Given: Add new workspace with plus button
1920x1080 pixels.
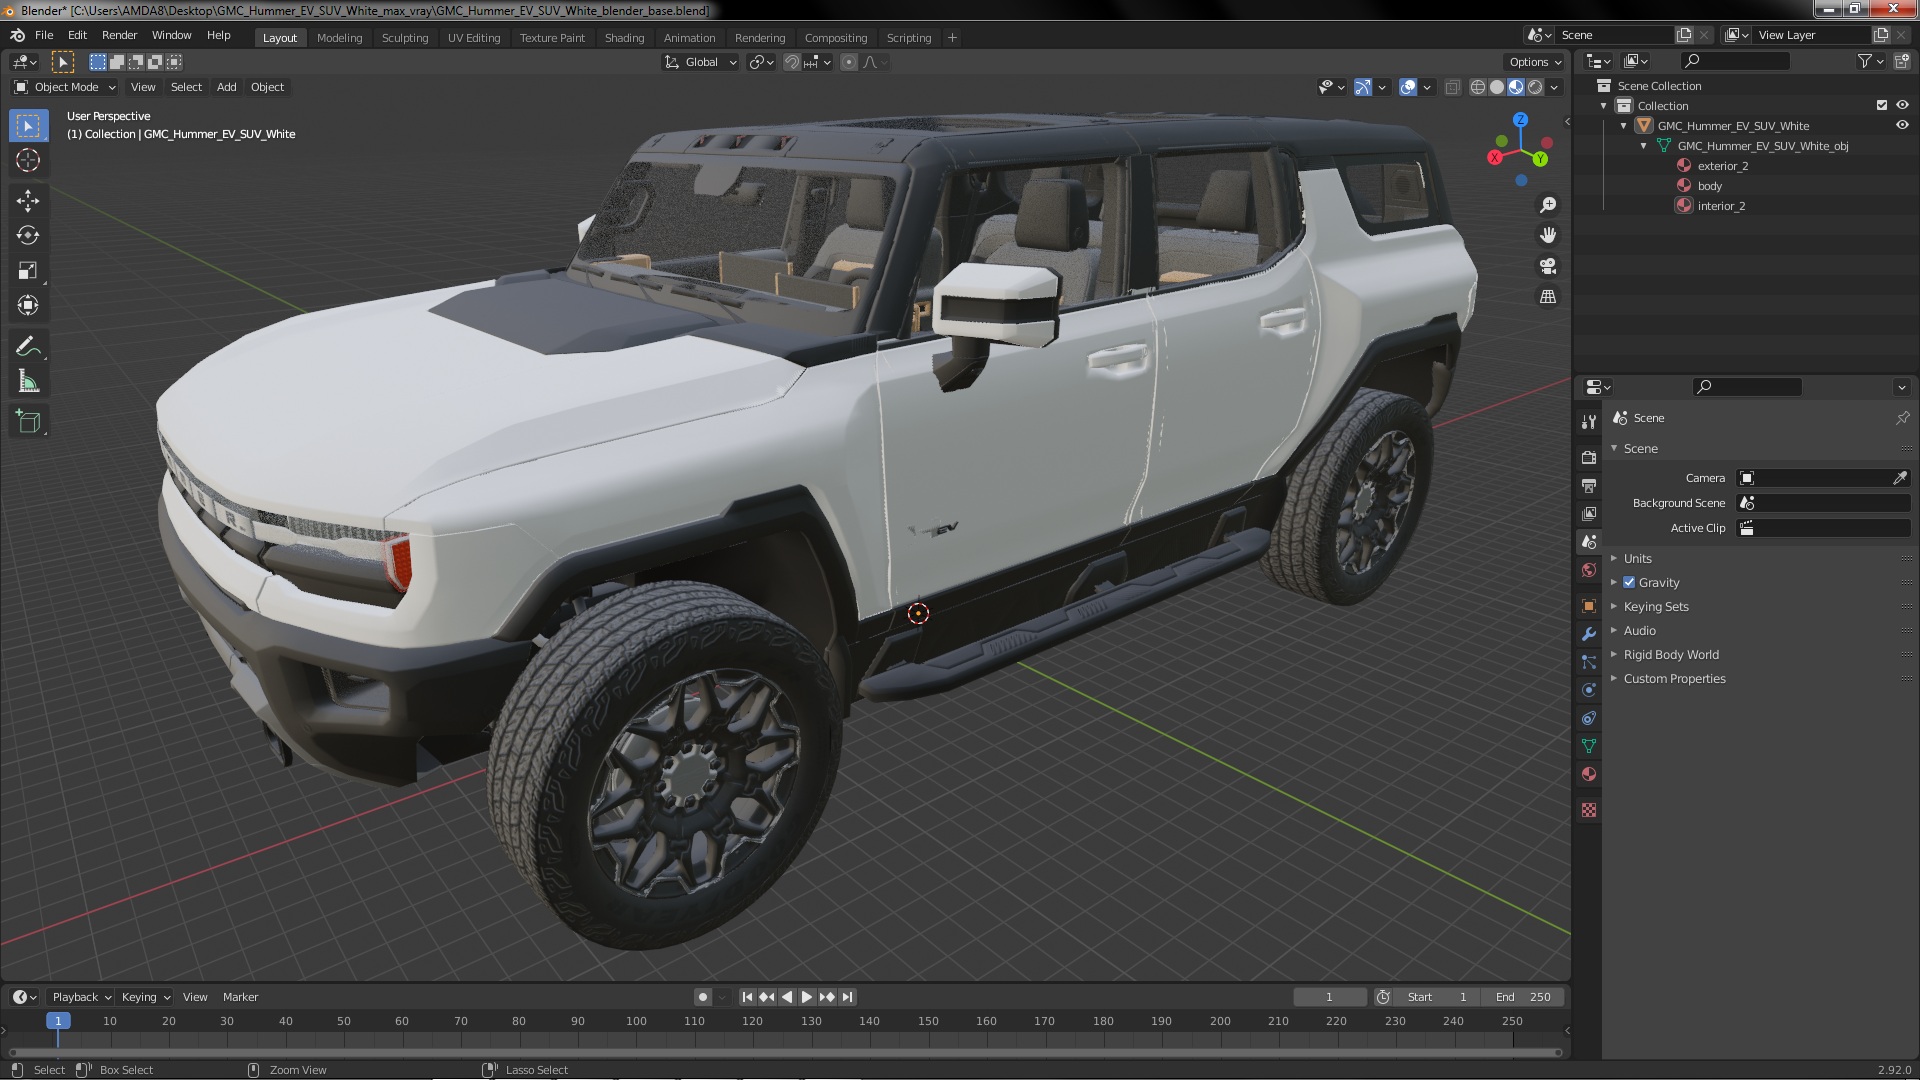Looking at the screenshot, I should pos(952,38).
